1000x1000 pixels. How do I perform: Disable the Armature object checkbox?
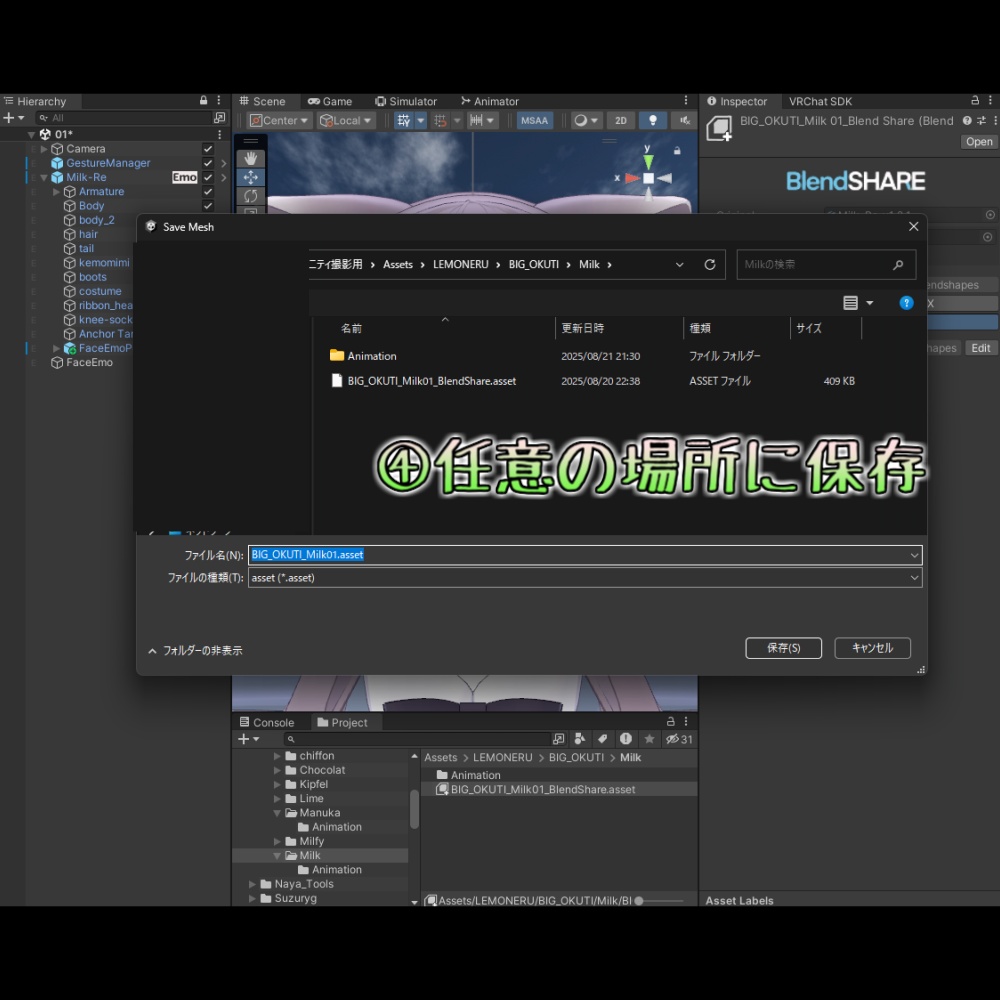pyautogui.click(x=208, y=191)
